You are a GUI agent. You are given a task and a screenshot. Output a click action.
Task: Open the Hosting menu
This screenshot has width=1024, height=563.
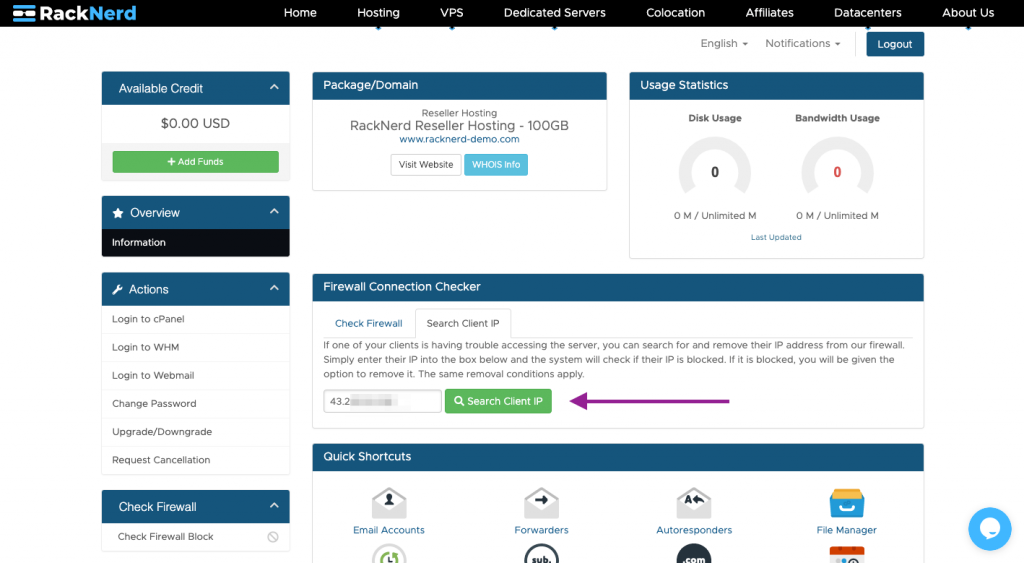click(378, 12)
